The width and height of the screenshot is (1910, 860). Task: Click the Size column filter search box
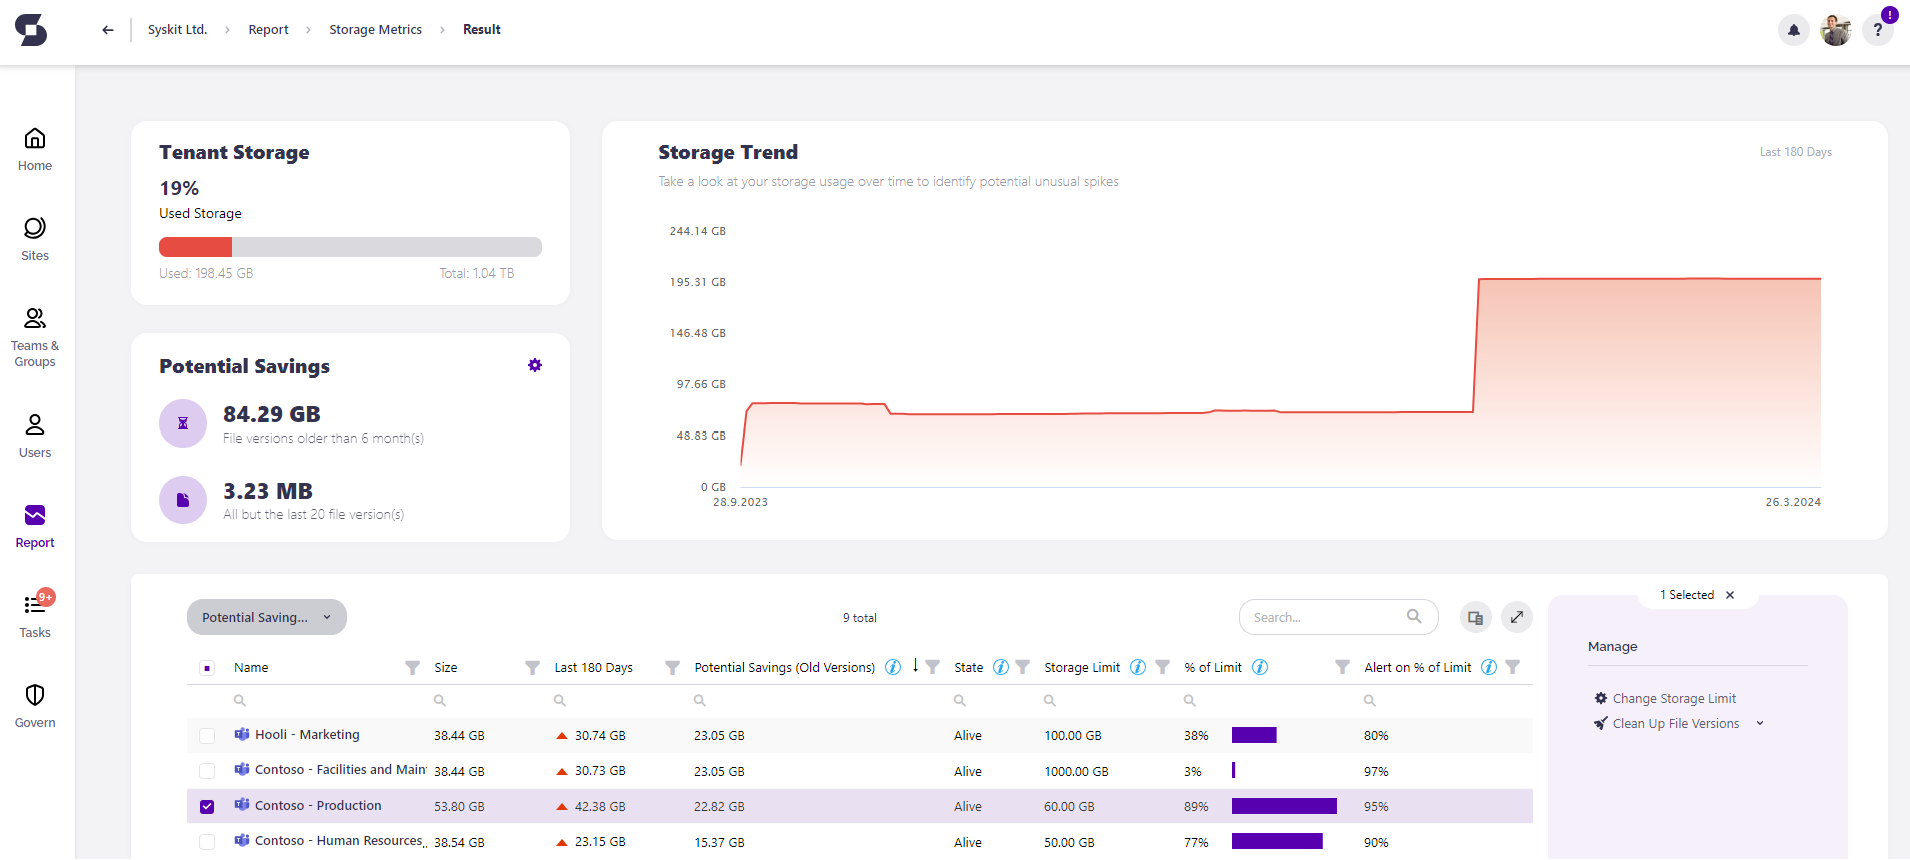coord(485,701)
